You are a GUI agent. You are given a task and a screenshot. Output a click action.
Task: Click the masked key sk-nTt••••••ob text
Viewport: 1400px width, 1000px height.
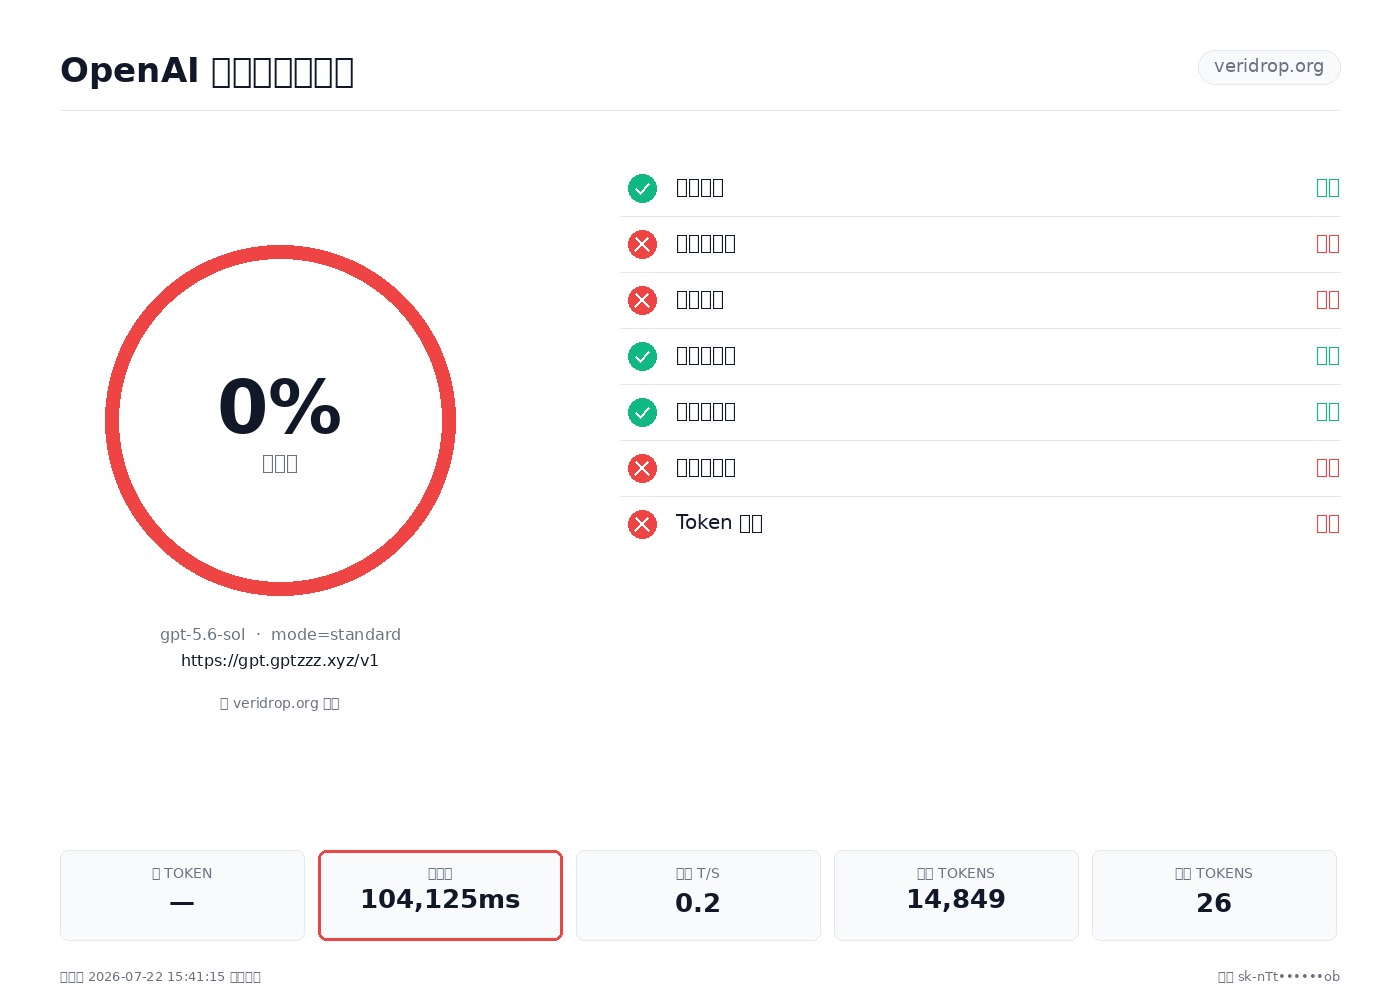(1289, 977)
